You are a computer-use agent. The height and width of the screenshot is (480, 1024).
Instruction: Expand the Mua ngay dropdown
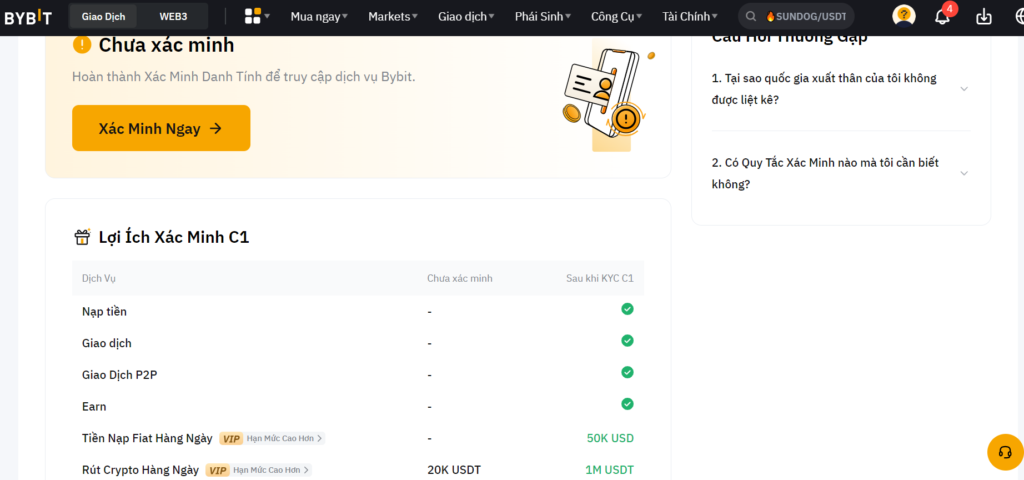coord(319,16)
